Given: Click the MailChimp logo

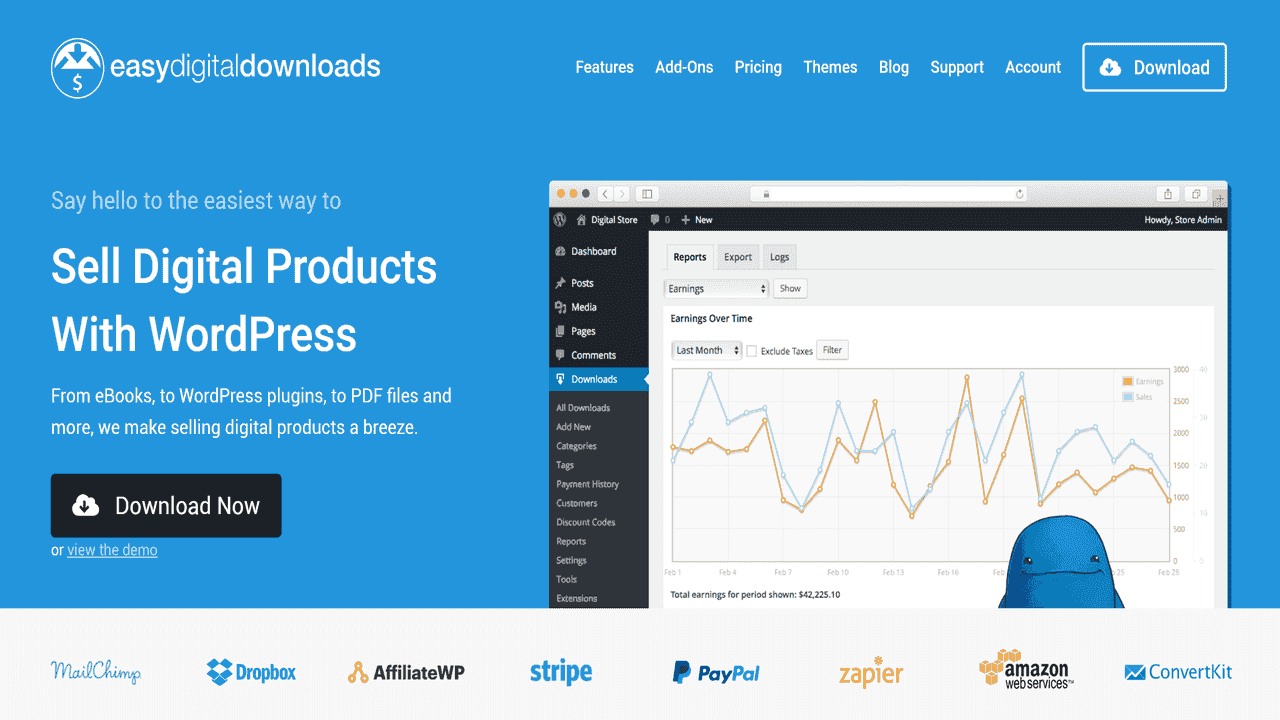Looking at the screenshot, I should click(96, 672).
